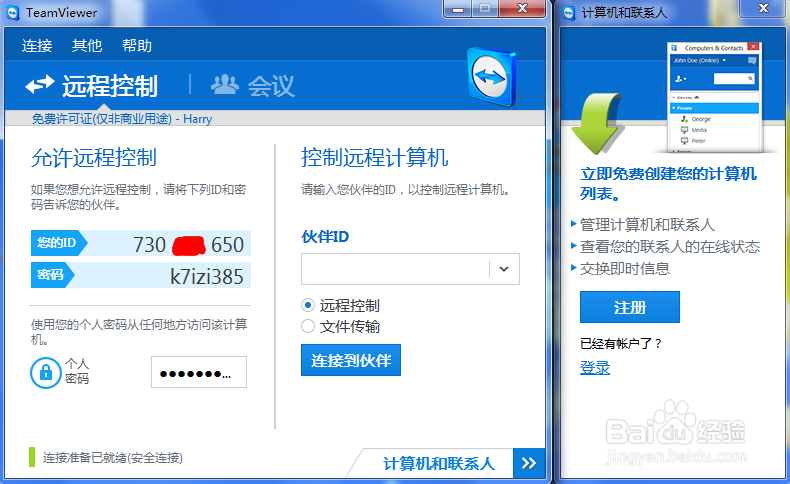Click the password value k7izi385

pyautogui.click(x=207, y=276)
